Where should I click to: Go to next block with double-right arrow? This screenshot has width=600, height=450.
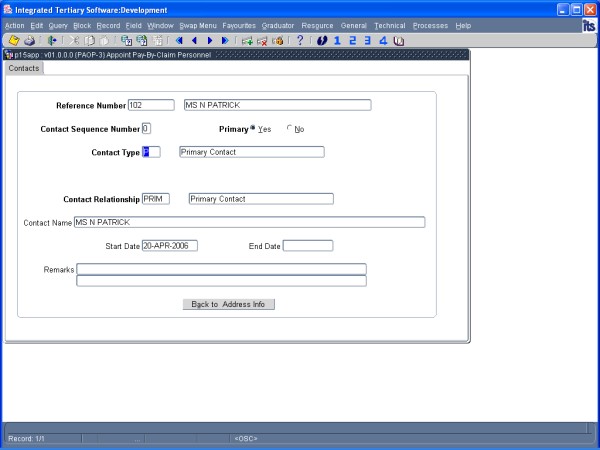(x=225, y=40)
